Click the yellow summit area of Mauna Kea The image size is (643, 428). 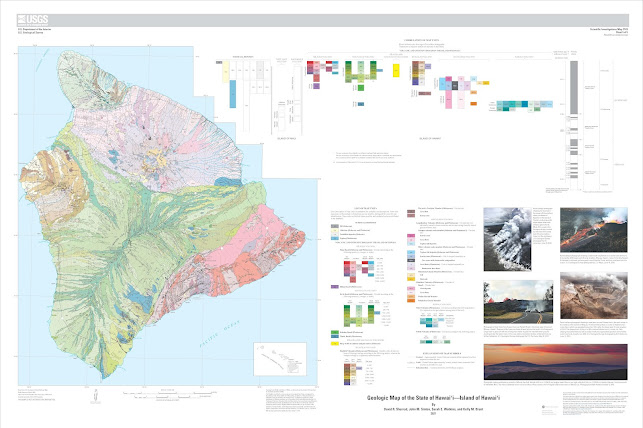pyautogui.click(x=157, y=158)
